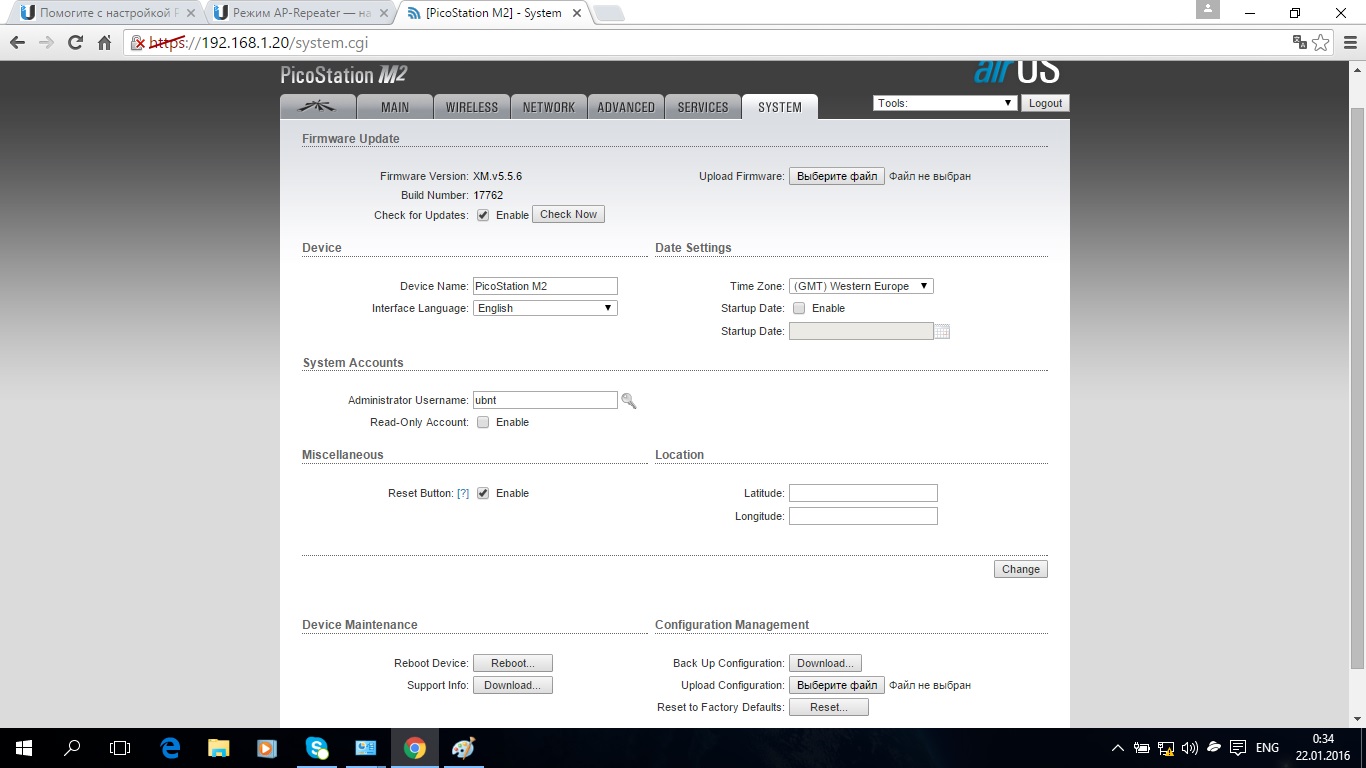Click the Chrome profile avatar button
Screen dimensions: 1366x768
1208,9
